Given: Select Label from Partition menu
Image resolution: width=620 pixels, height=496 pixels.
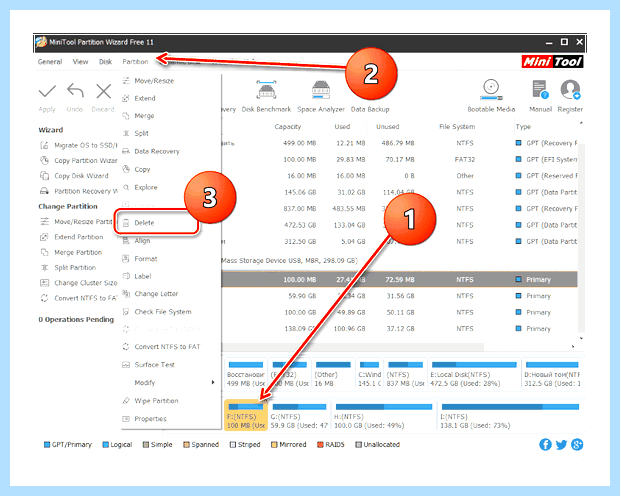Looking at the screenshot, I should (170, 276).
